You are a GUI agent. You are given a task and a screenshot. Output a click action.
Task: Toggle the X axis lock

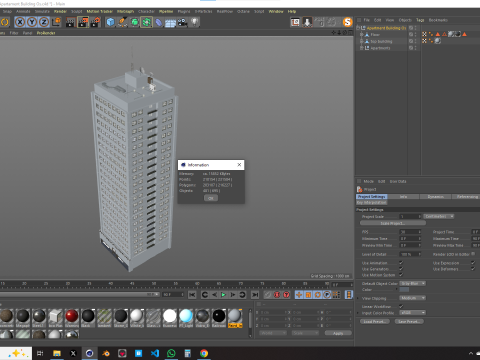point(20,22)
